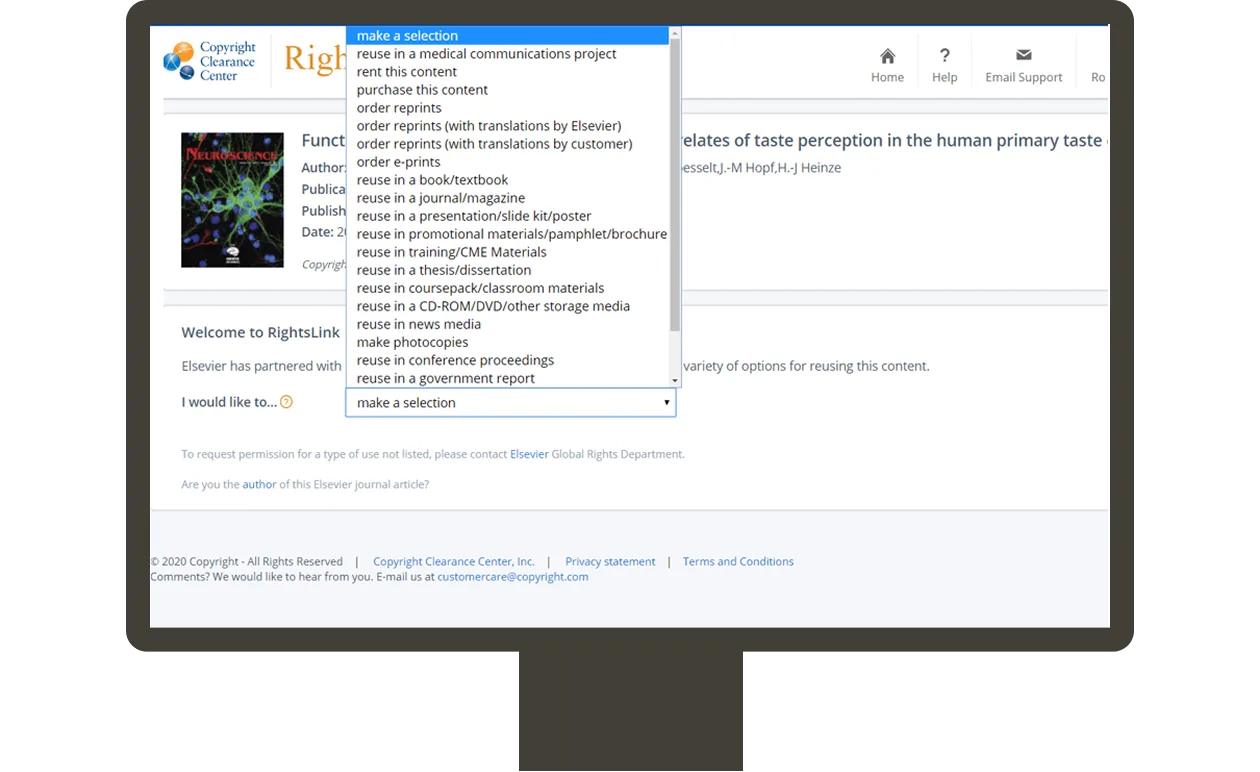Image resolution: width=1260 pixels, height=772 pixels.
Task: Open Help question mark icon
Action: click(x=945, y=56)
